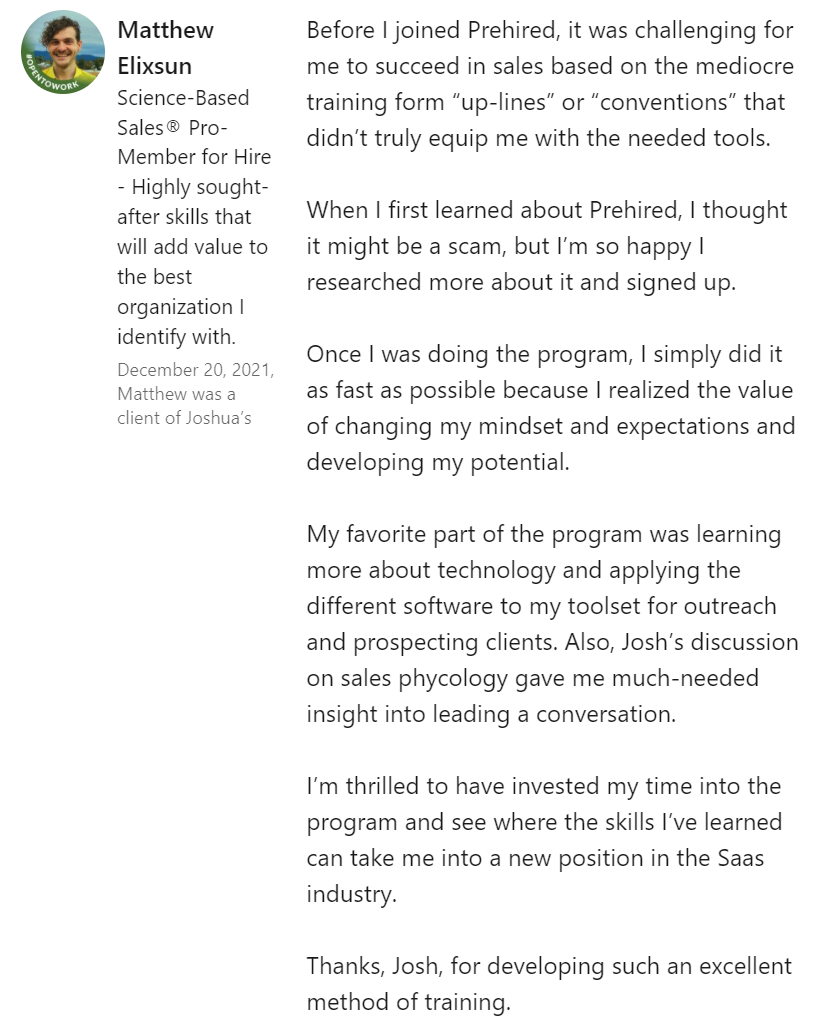Click the "client of Joshua's" relationship text
The height and width of the screenshot is (1027, 832).
(x=184, y=418)
